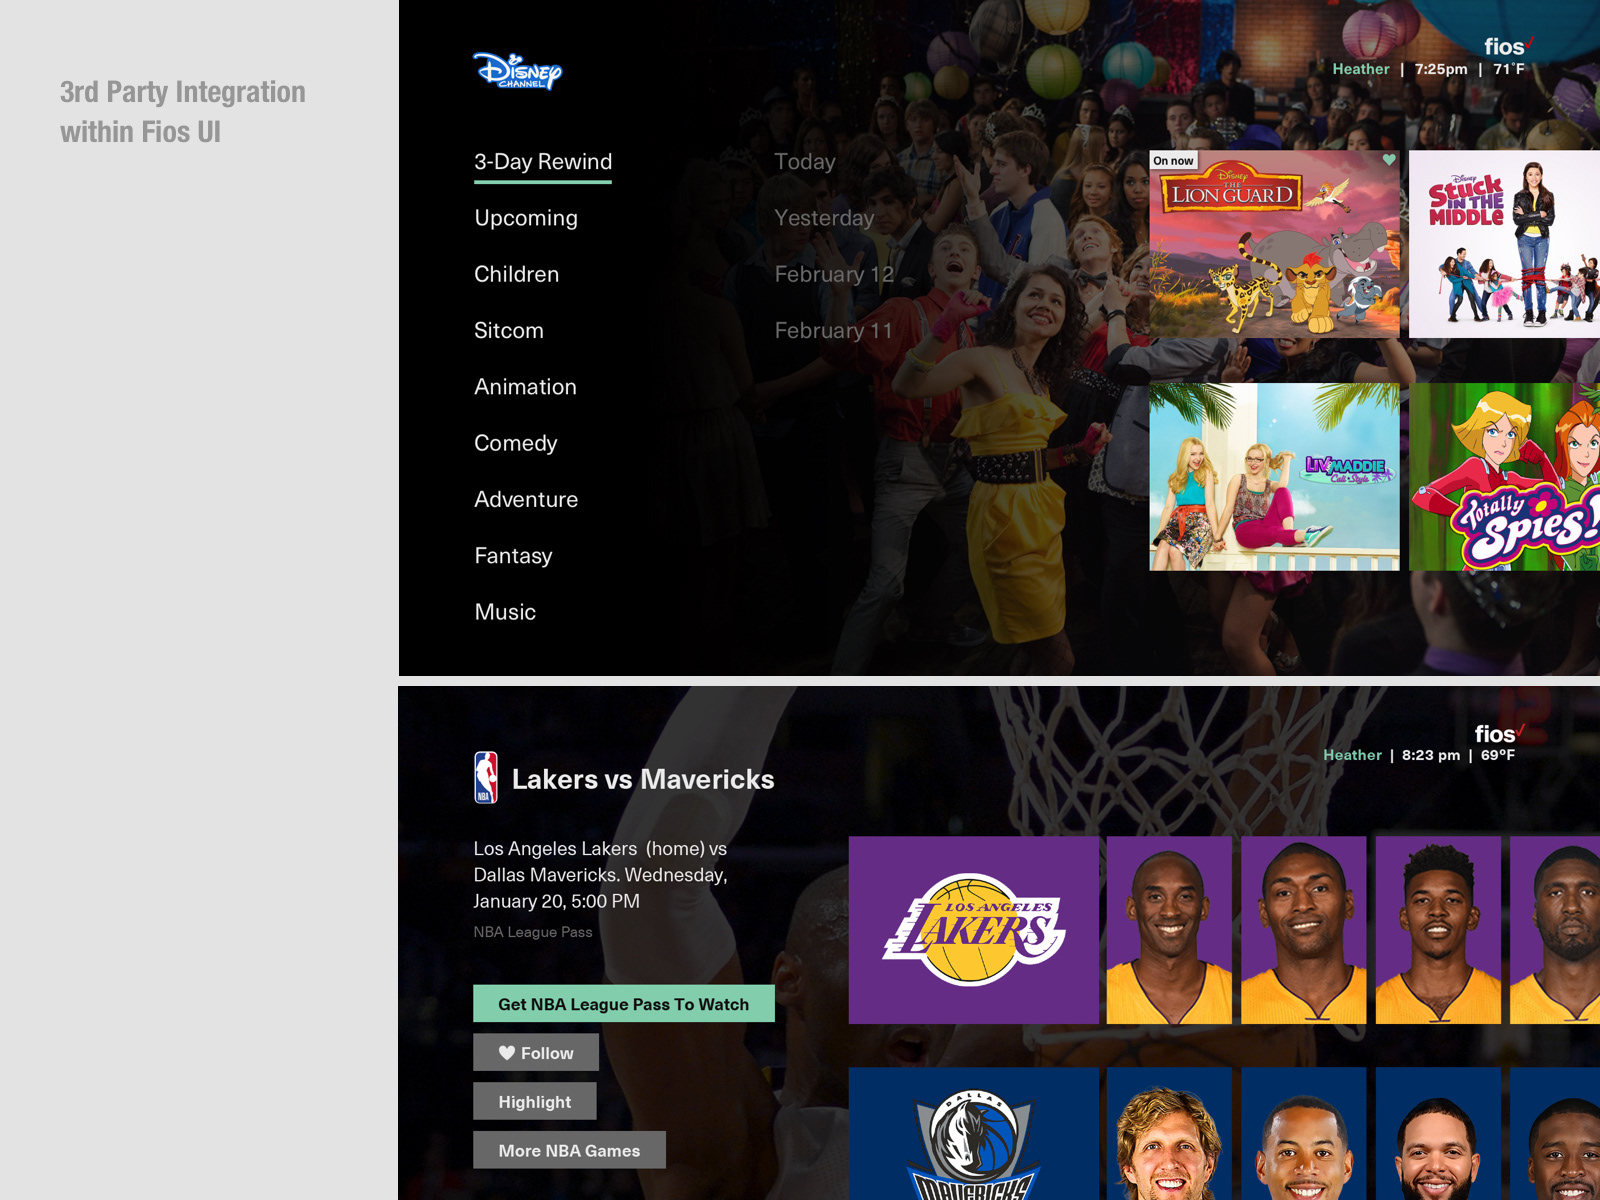Select second Mavericks player portrait
Viewport: 1600px width, 1200px height.
[1304, 1133]
